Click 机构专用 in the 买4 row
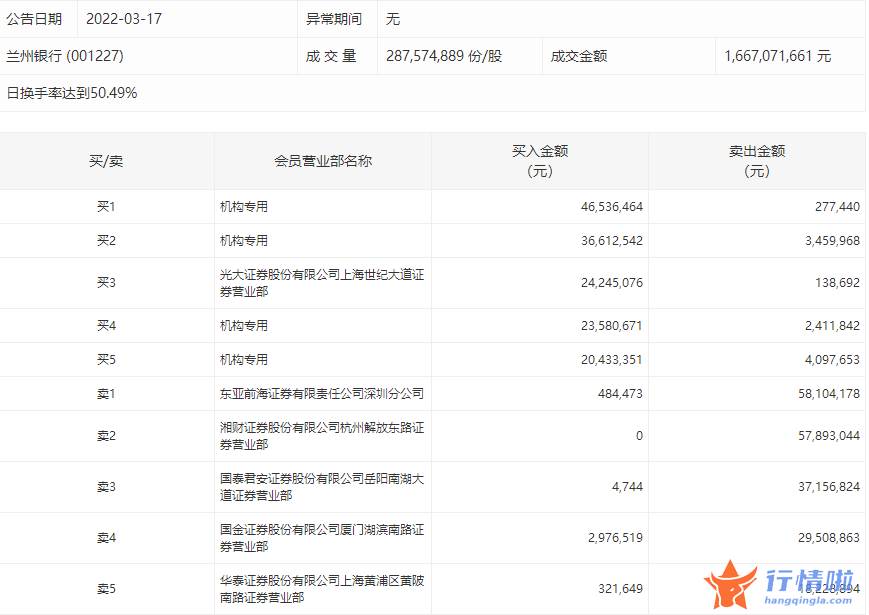The image size is (869, 615). 244,325
